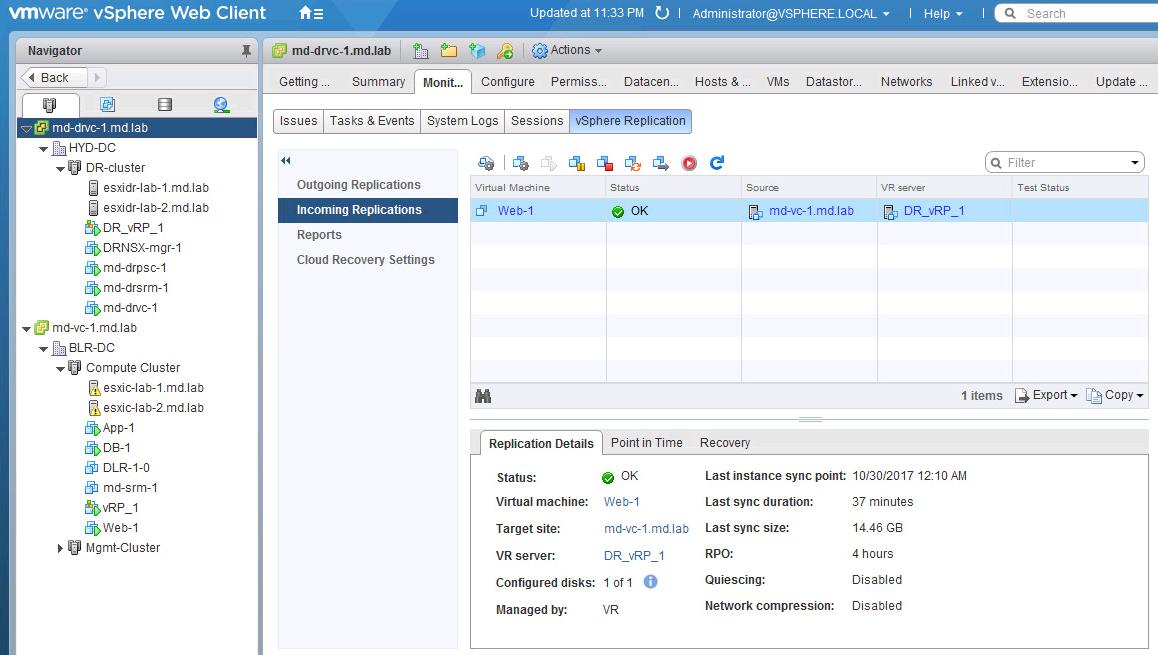Select DRNSX-mgr-1 VM in tree
The width and height of the screenshot is (1158, 655).
[142, 247]
